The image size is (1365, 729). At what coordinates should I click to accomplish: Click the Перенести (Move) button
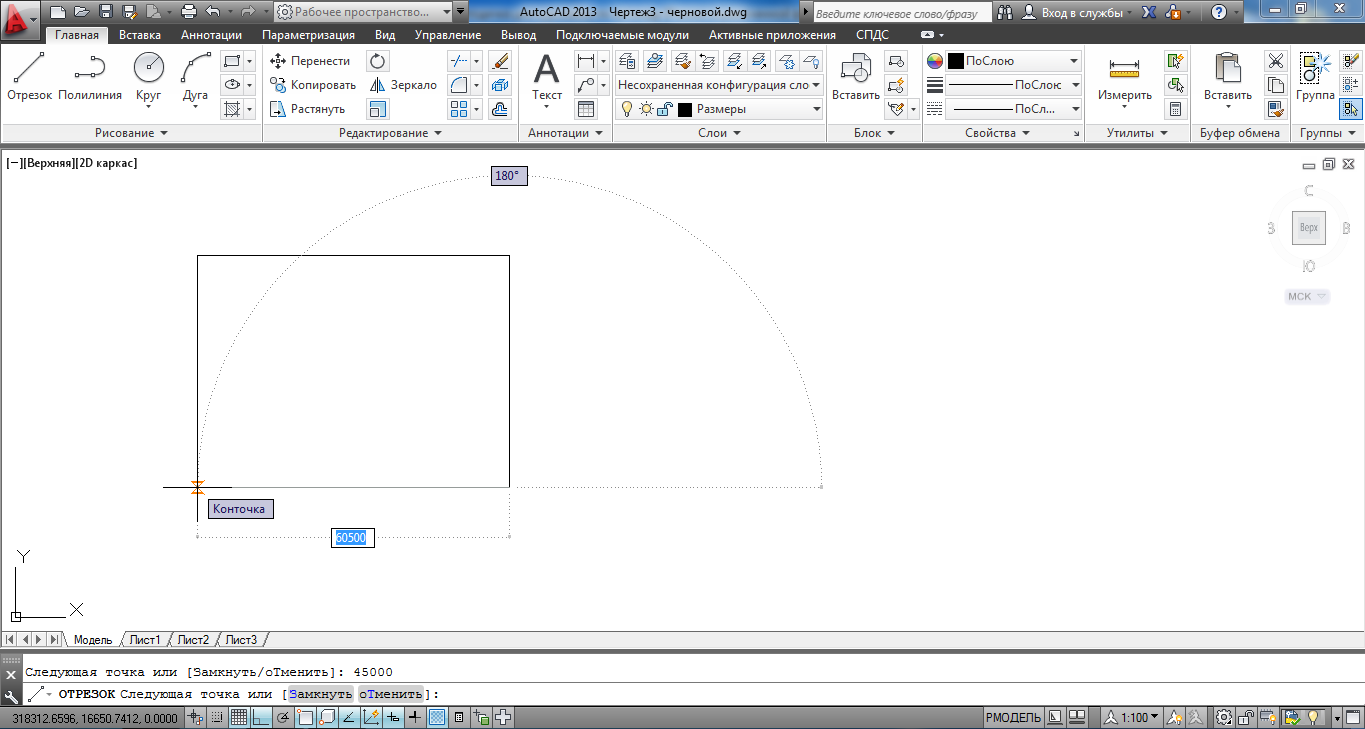click(310, 61)
